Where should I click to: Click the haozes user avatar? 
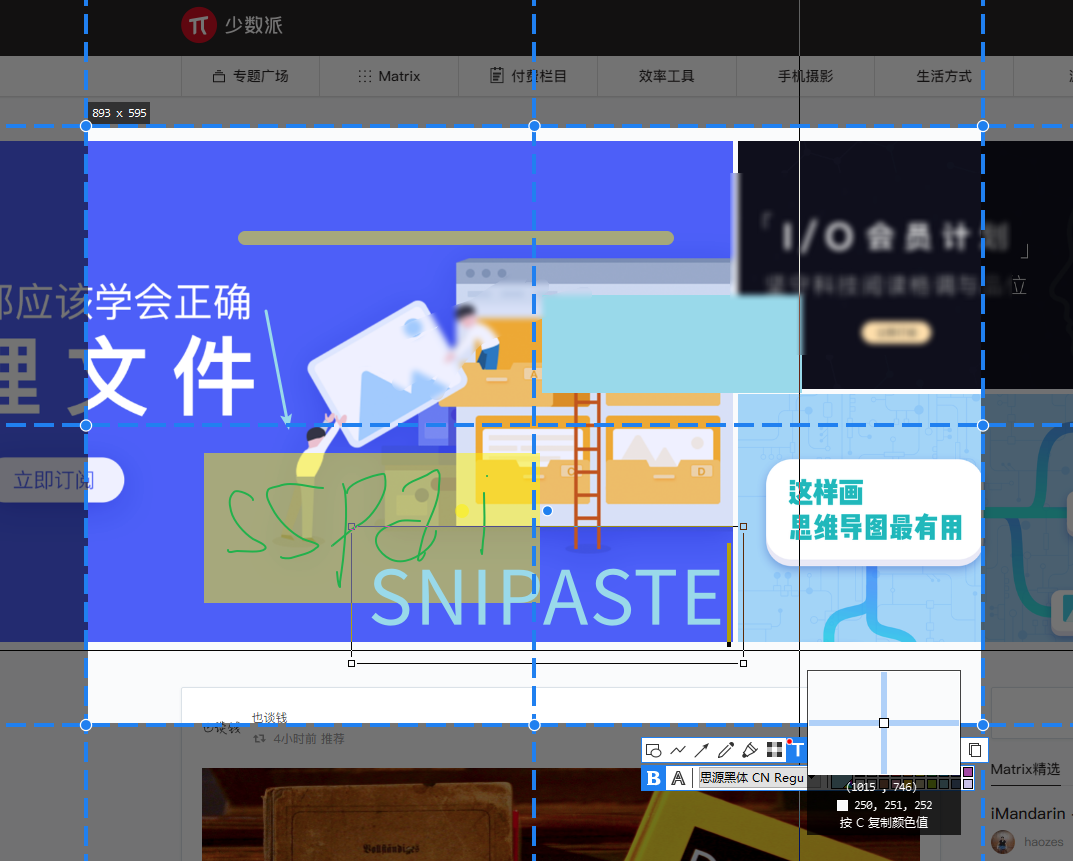coord(1001,842)
